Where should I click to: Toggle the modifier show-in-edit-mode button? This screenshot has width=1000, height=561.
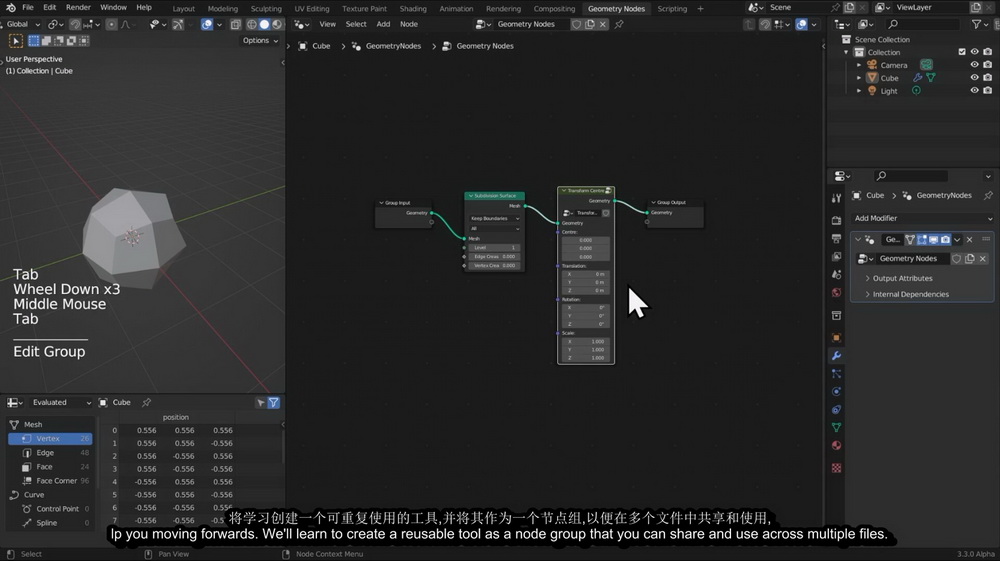922,240
